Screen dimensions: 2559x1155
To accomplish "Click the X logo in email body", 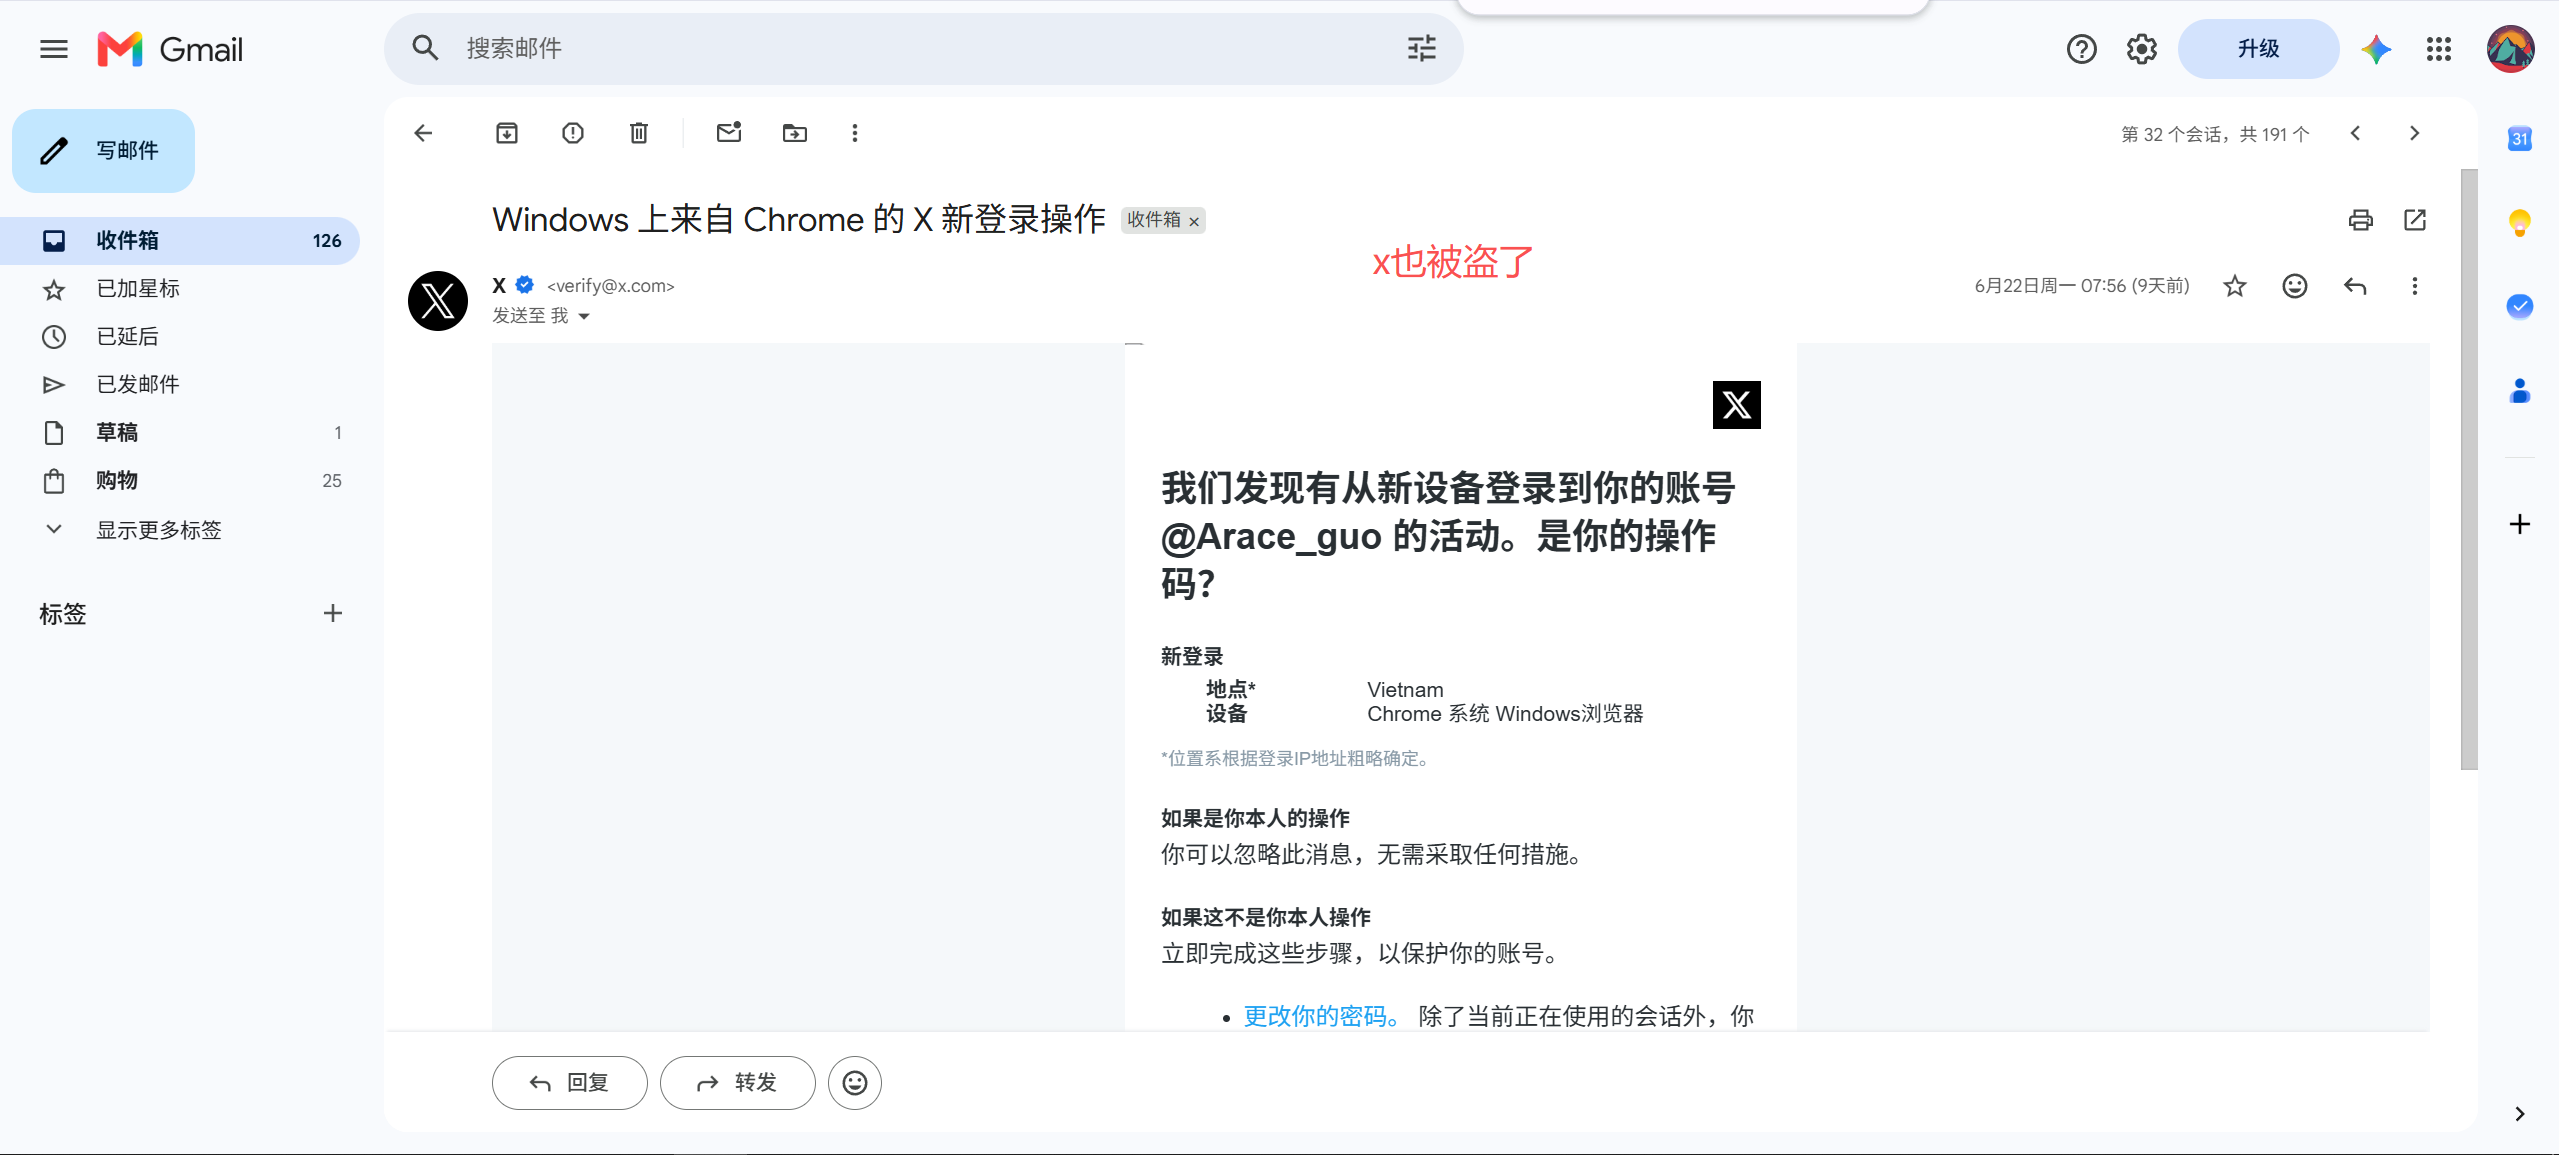I will tap(1736, 405).
